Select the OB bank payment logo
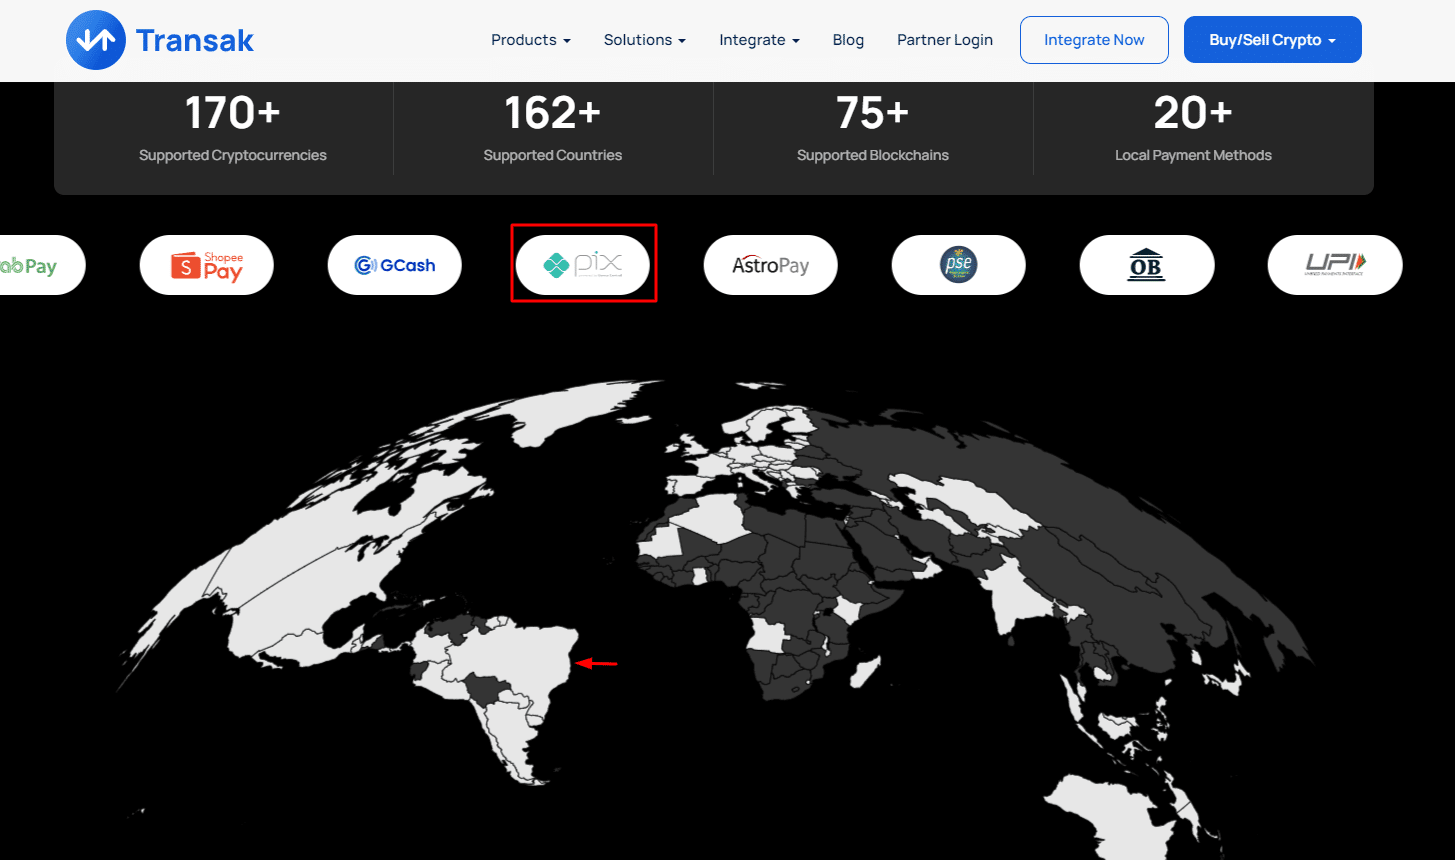Screen dimensions: 1455x860 [x=1147, y=265]
